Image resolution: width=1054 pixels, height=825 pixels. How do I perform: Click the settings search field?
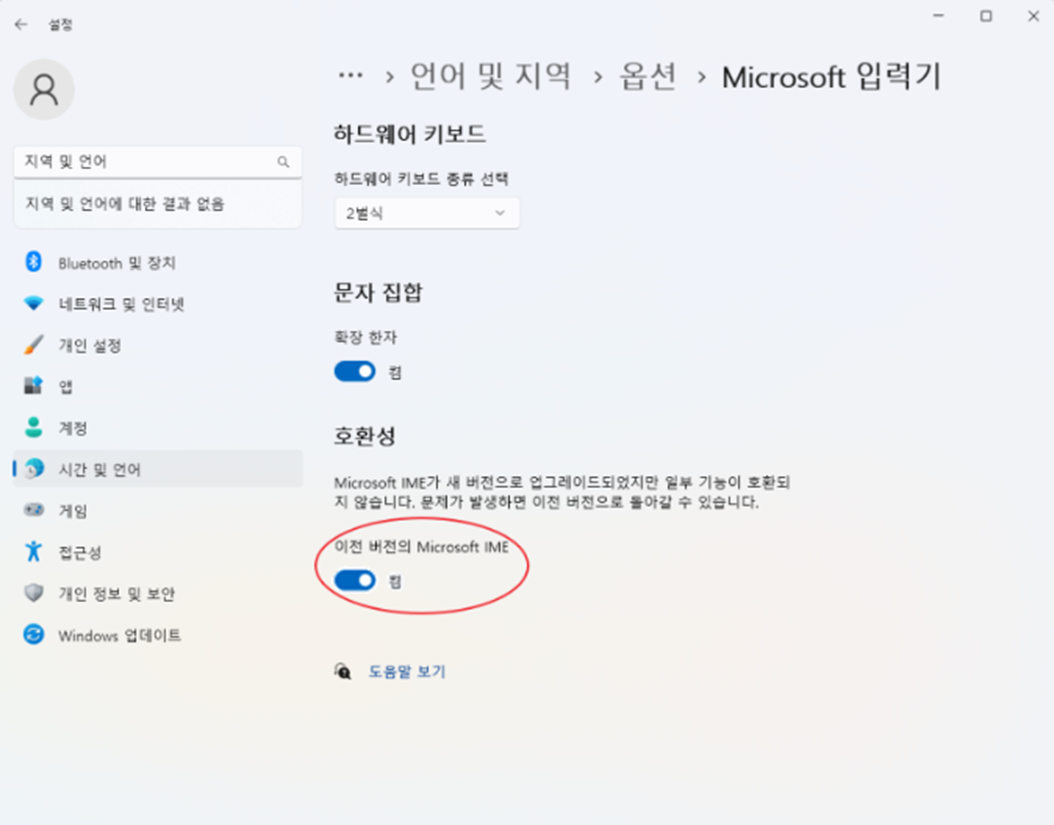pyautogui.click(x=158, y=162)
